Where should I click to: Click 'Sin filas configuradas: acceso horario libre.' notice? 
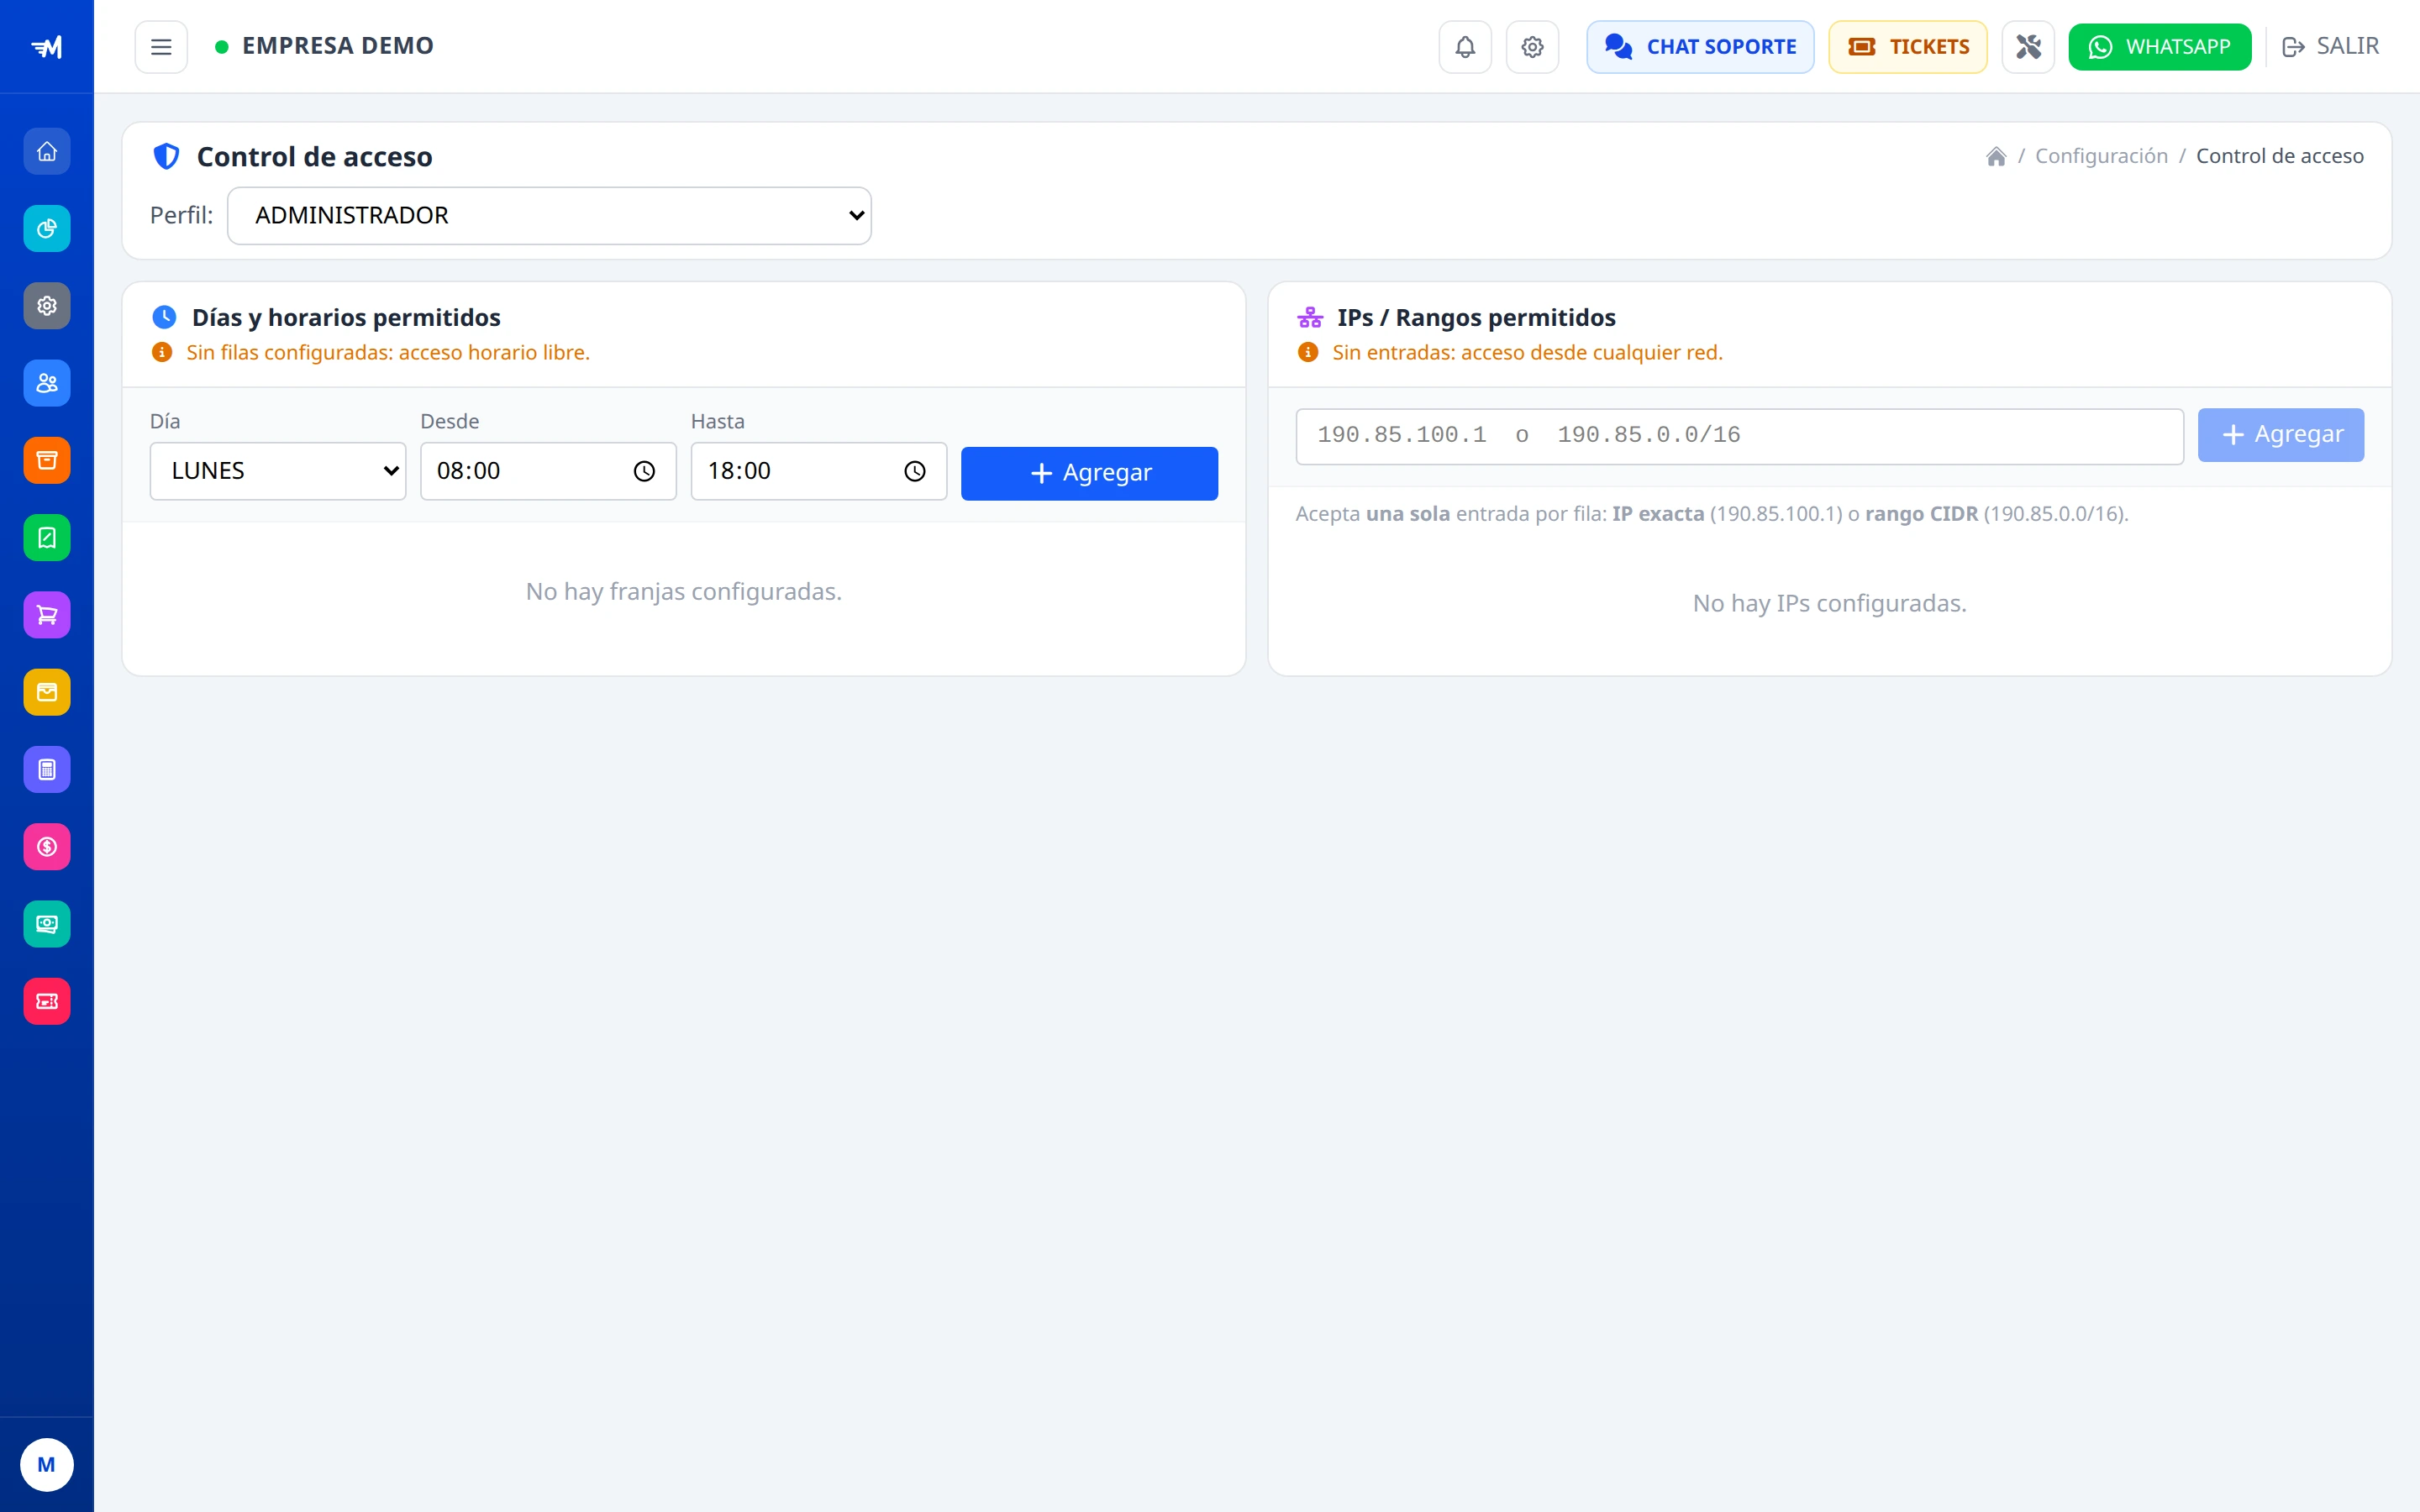(388, 352)
